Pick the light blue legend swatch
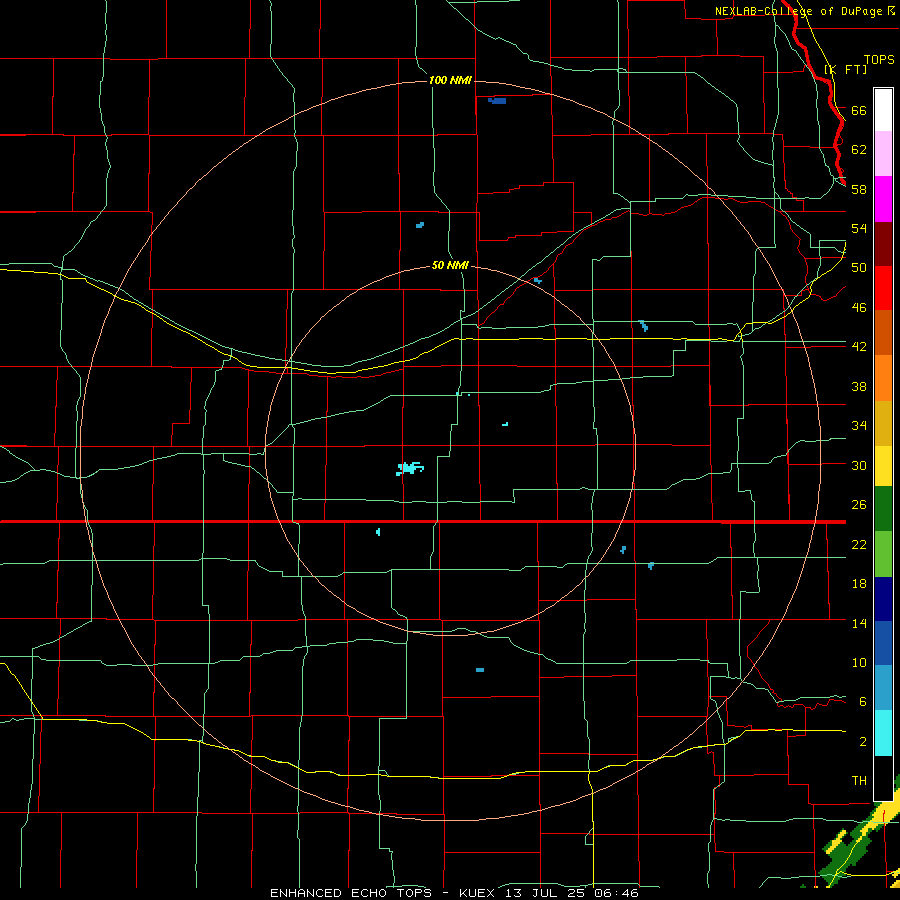This screenshot has width=900, height=900. coord(883,688)
